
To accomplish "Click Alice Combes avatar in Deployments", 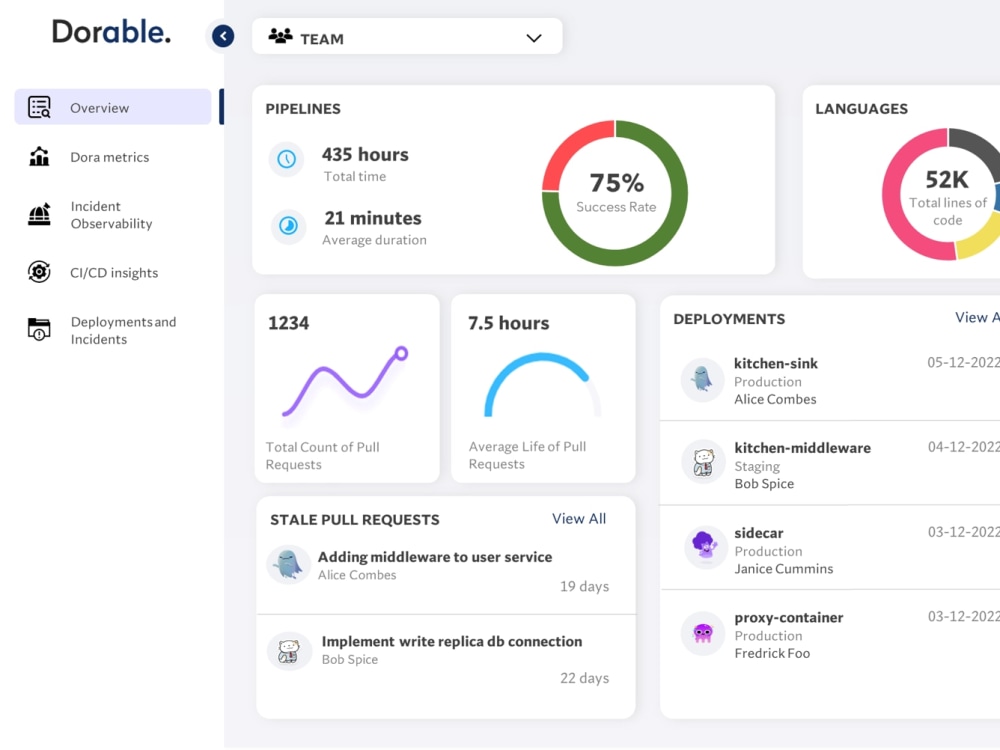I will (x=702, y=380).
